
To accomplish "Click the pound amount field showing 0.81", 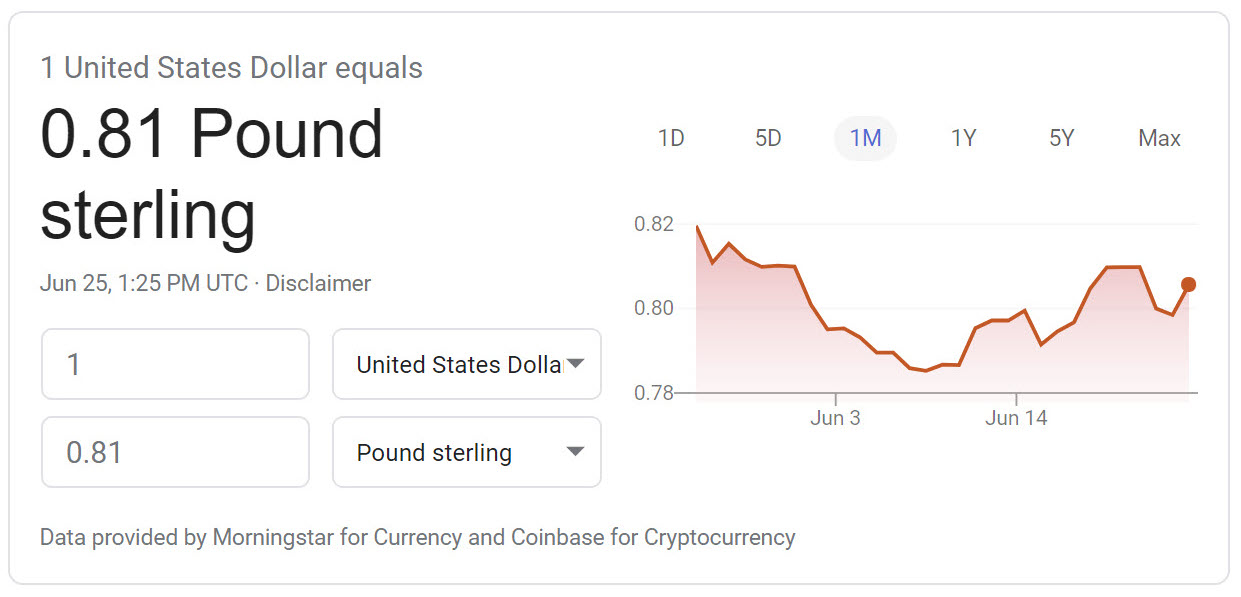I will (x=175, y=452).
